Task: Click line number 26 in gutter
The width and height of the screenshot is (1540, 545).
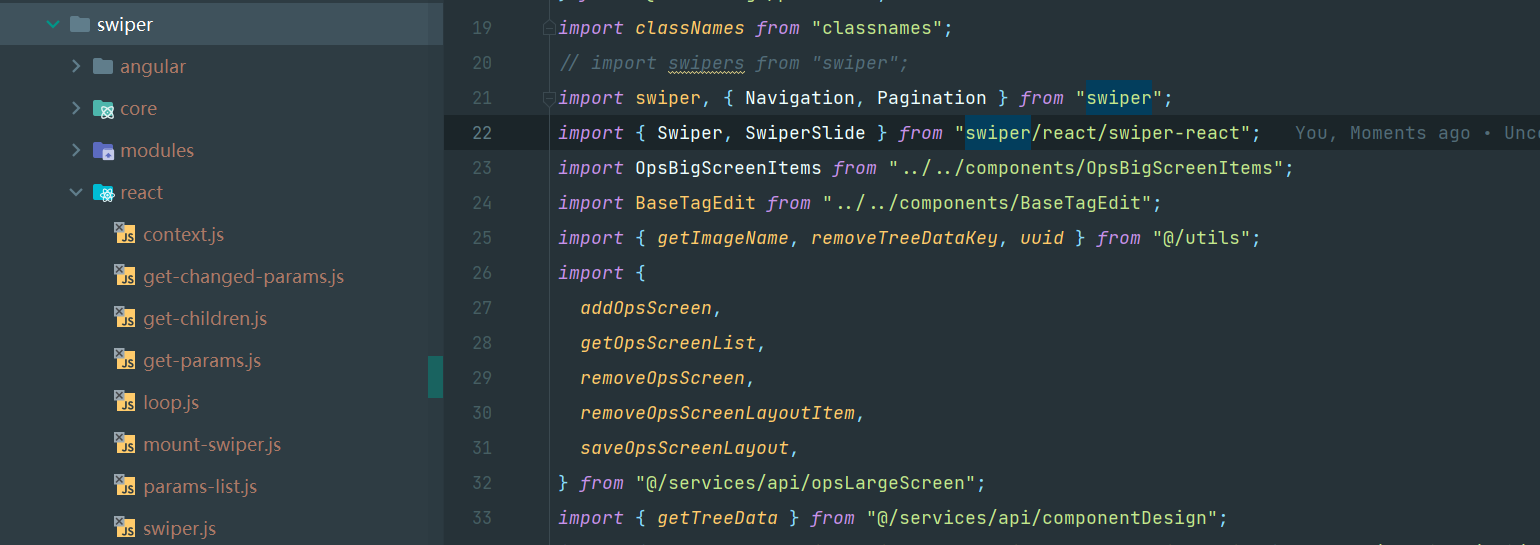Action: pos(481,273)
